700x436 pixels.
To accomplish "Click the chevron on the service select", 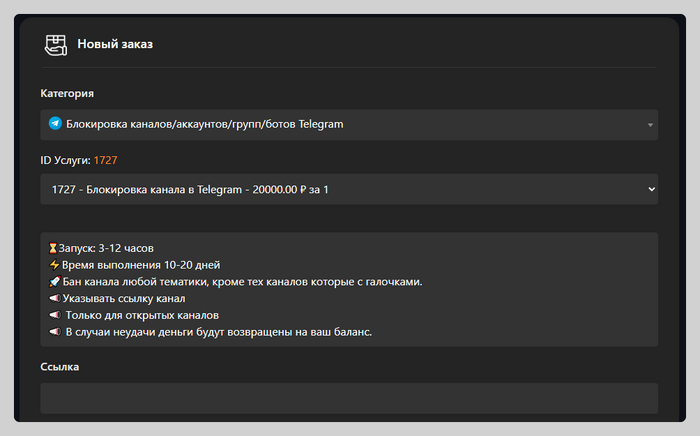I will click(x=651, y=188).
